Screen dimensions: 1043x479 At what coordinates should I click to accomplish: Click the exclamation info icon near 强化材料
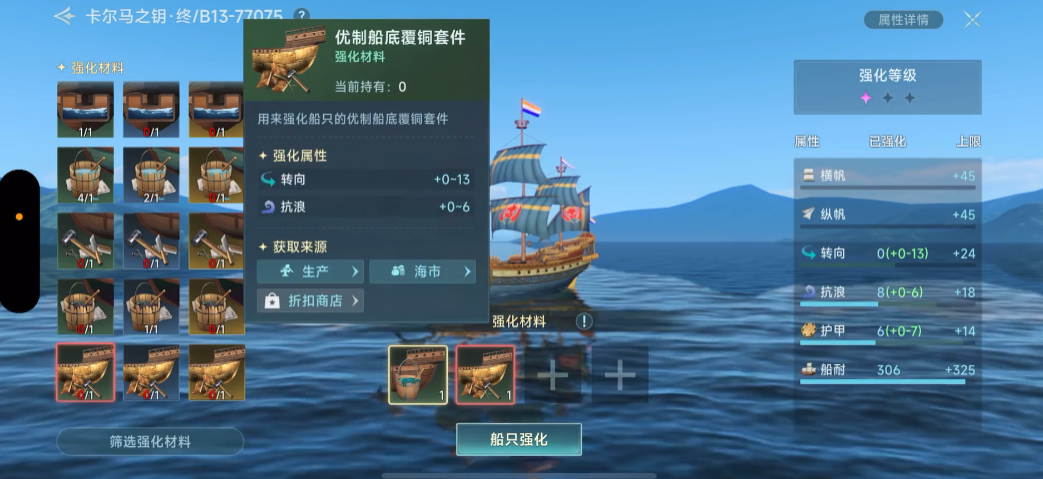(584, 321)
